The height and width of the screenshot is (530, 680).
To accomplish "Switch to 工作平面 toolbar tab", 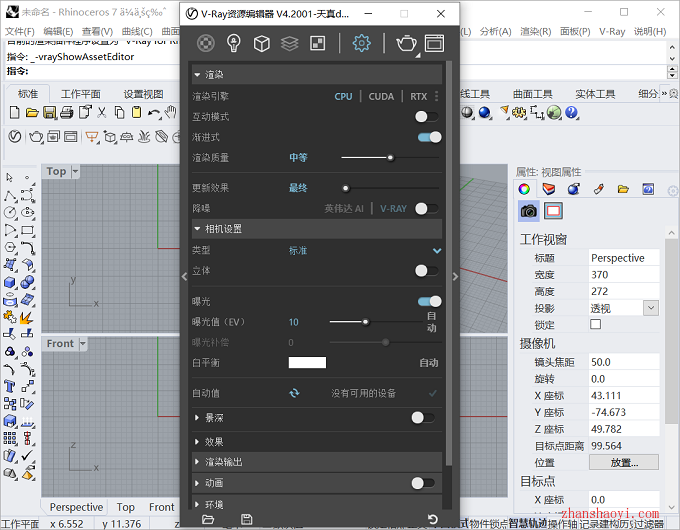I will [81, 94].
